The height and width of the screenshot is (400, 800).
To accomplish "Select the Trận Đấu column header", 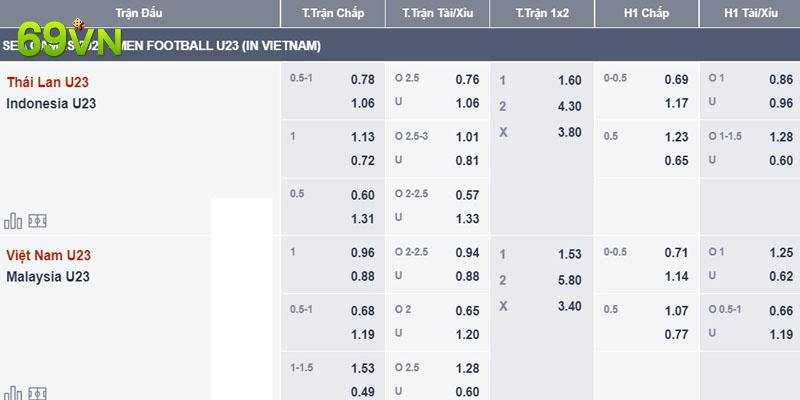I will tap(139, 13).
